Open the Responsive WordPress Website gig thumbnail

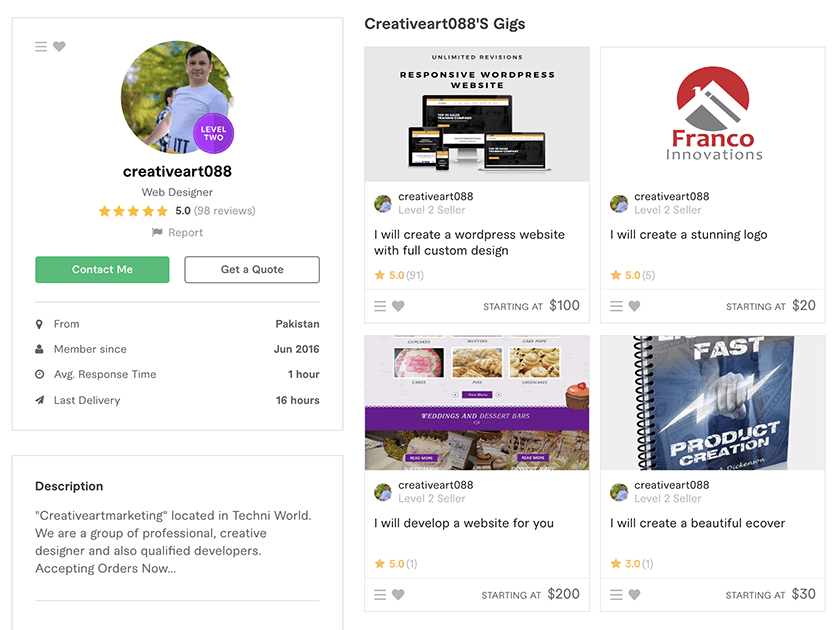pos(477,114)
